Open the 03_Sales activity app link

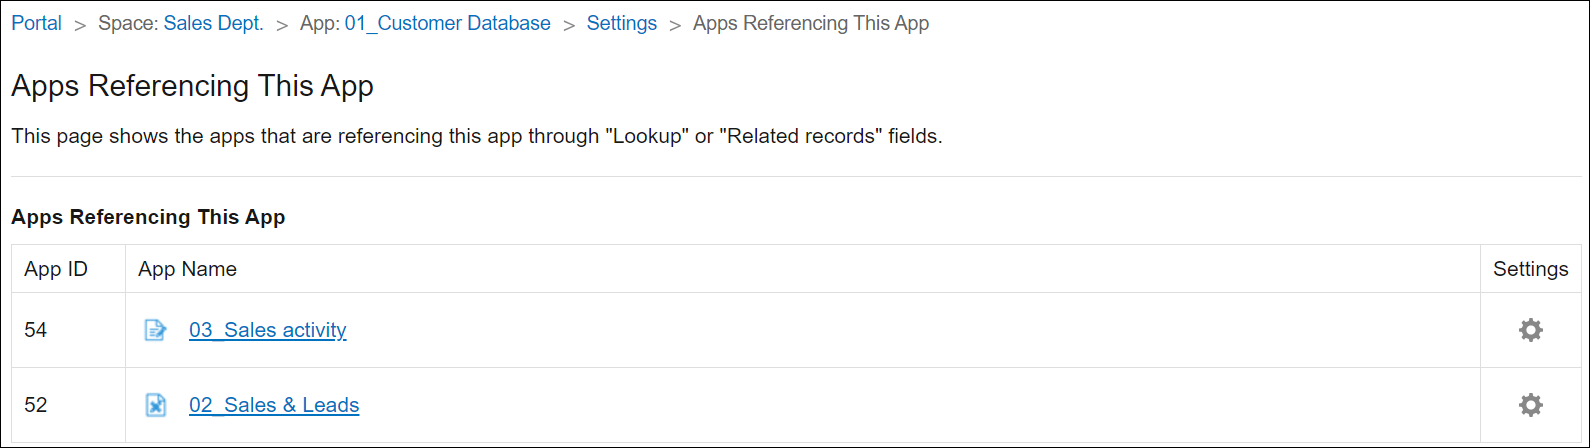pos(267,330)
